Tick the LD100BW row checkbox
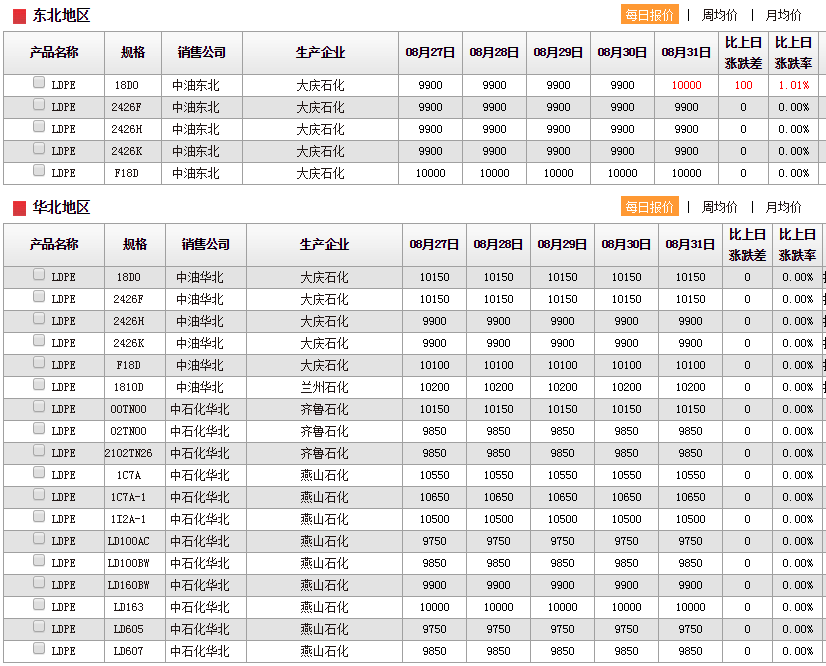The width and height of the screenshot is (826, 666). [x=38, y=561]
